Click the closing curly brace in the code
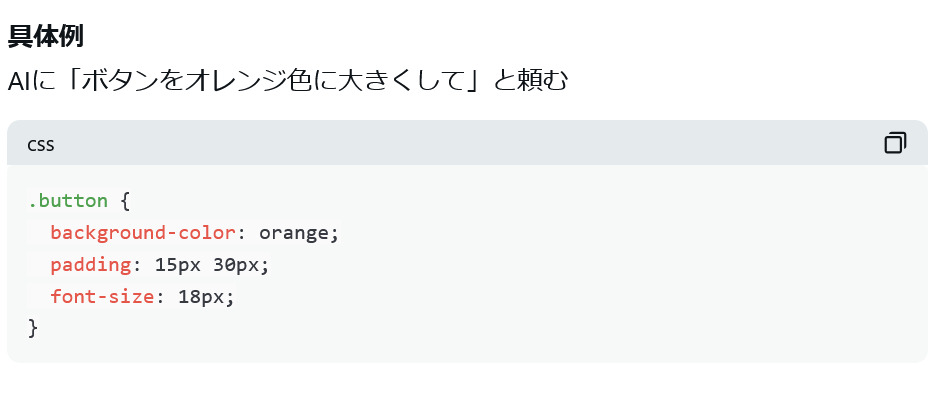The image size is (951, 404). point(33,328)
